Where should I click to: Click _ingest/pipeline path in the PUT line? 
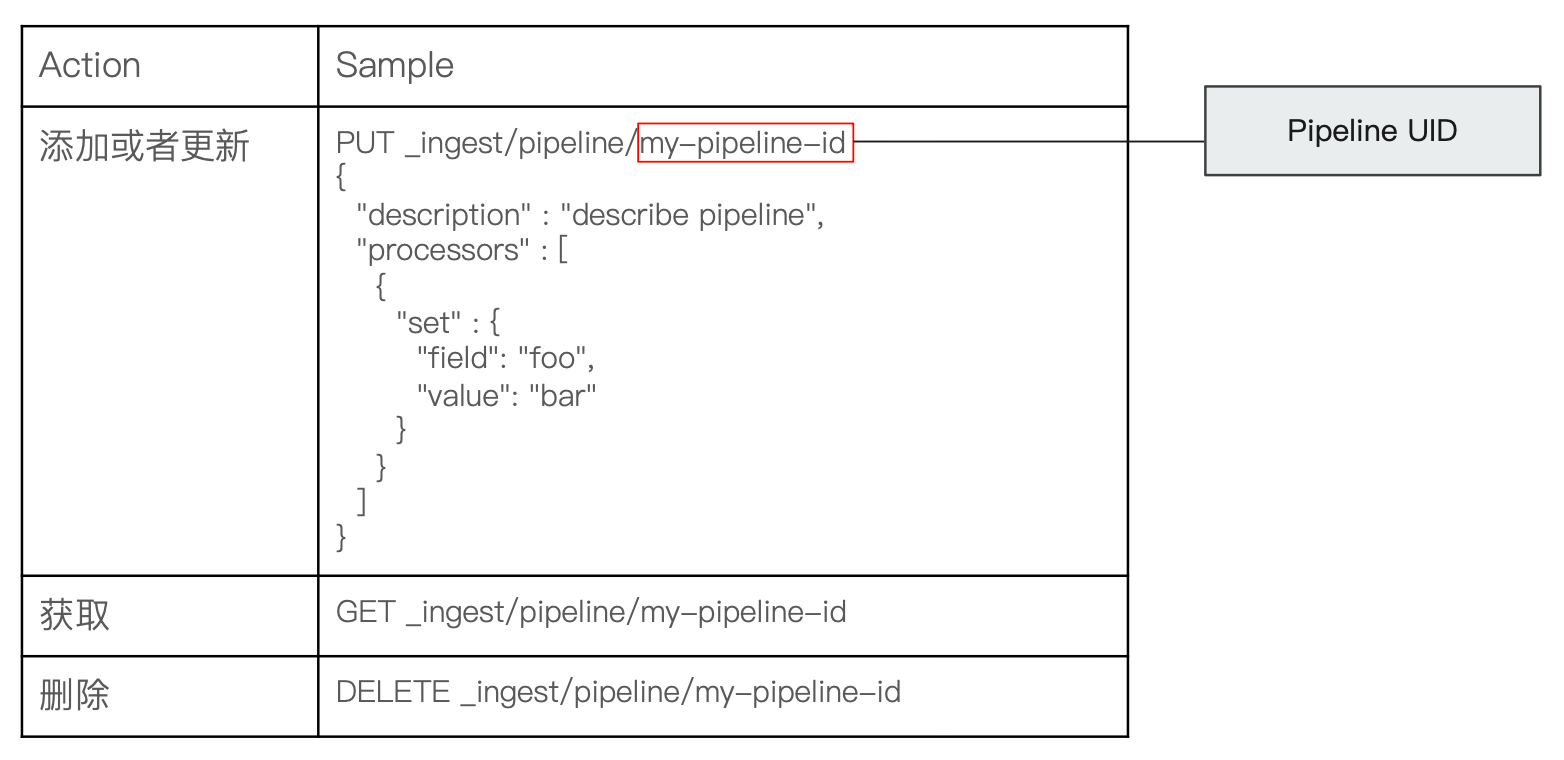(x=520, y=143)
